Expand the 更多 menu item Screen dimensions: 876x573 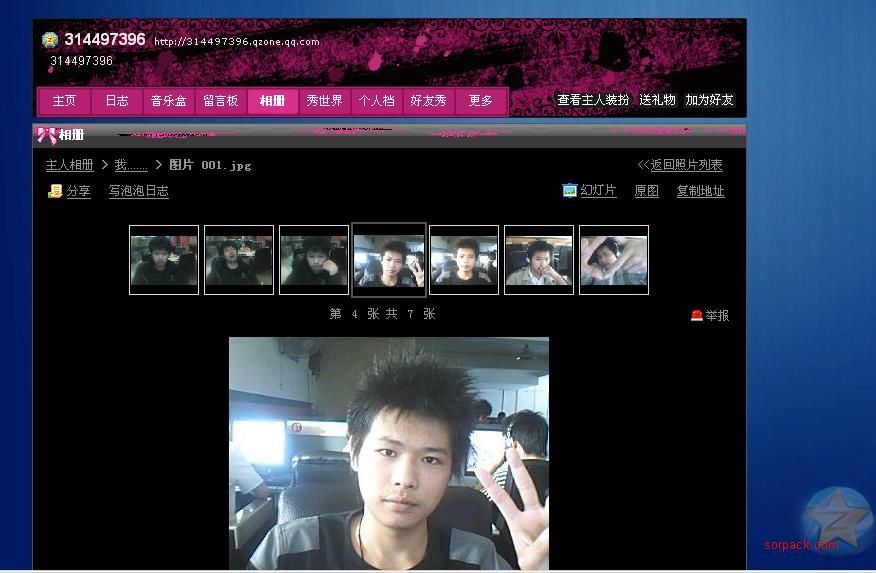pyautogui.click(x=481, y=101)
